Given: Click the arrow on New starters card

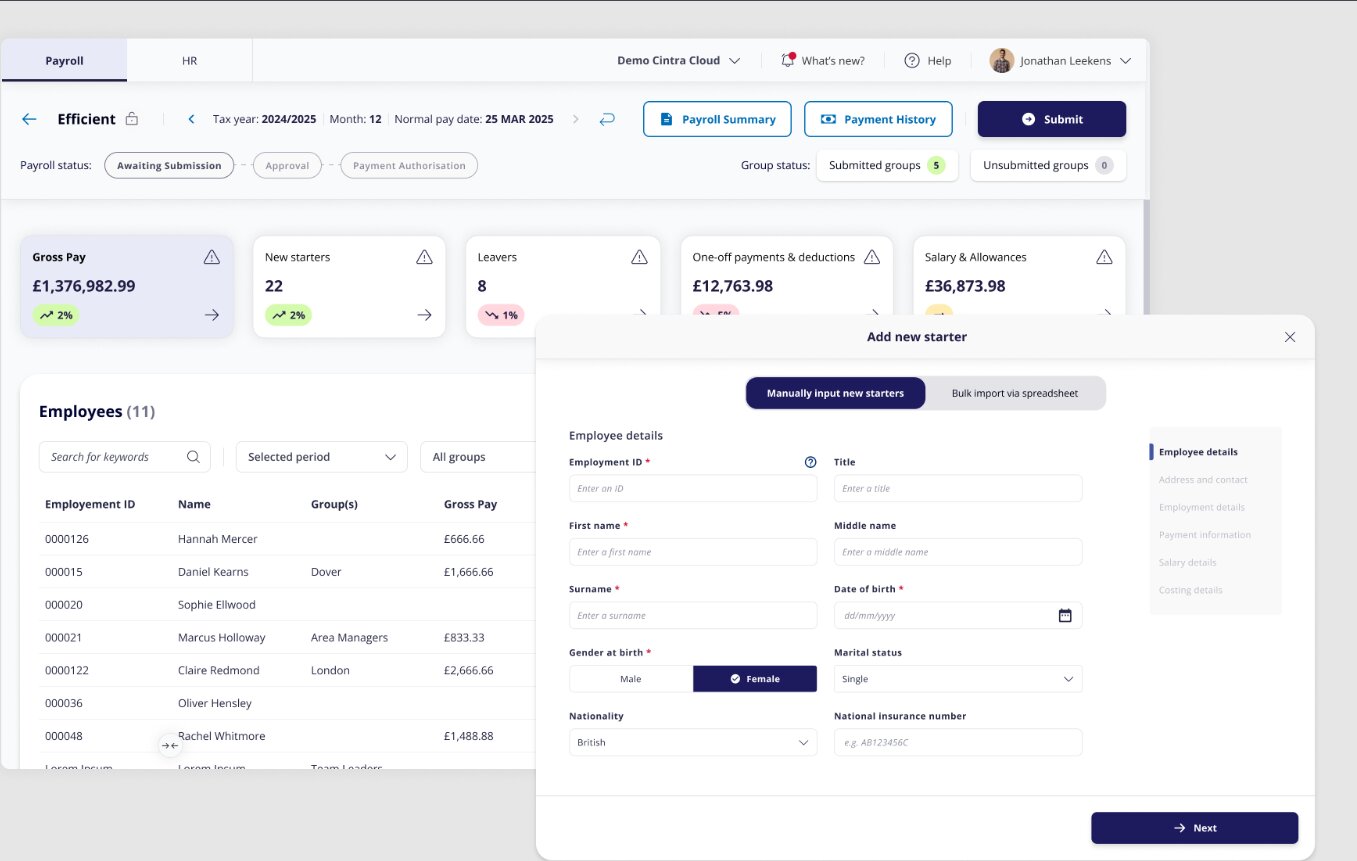Looking at the screenshot, I should 424,315.
